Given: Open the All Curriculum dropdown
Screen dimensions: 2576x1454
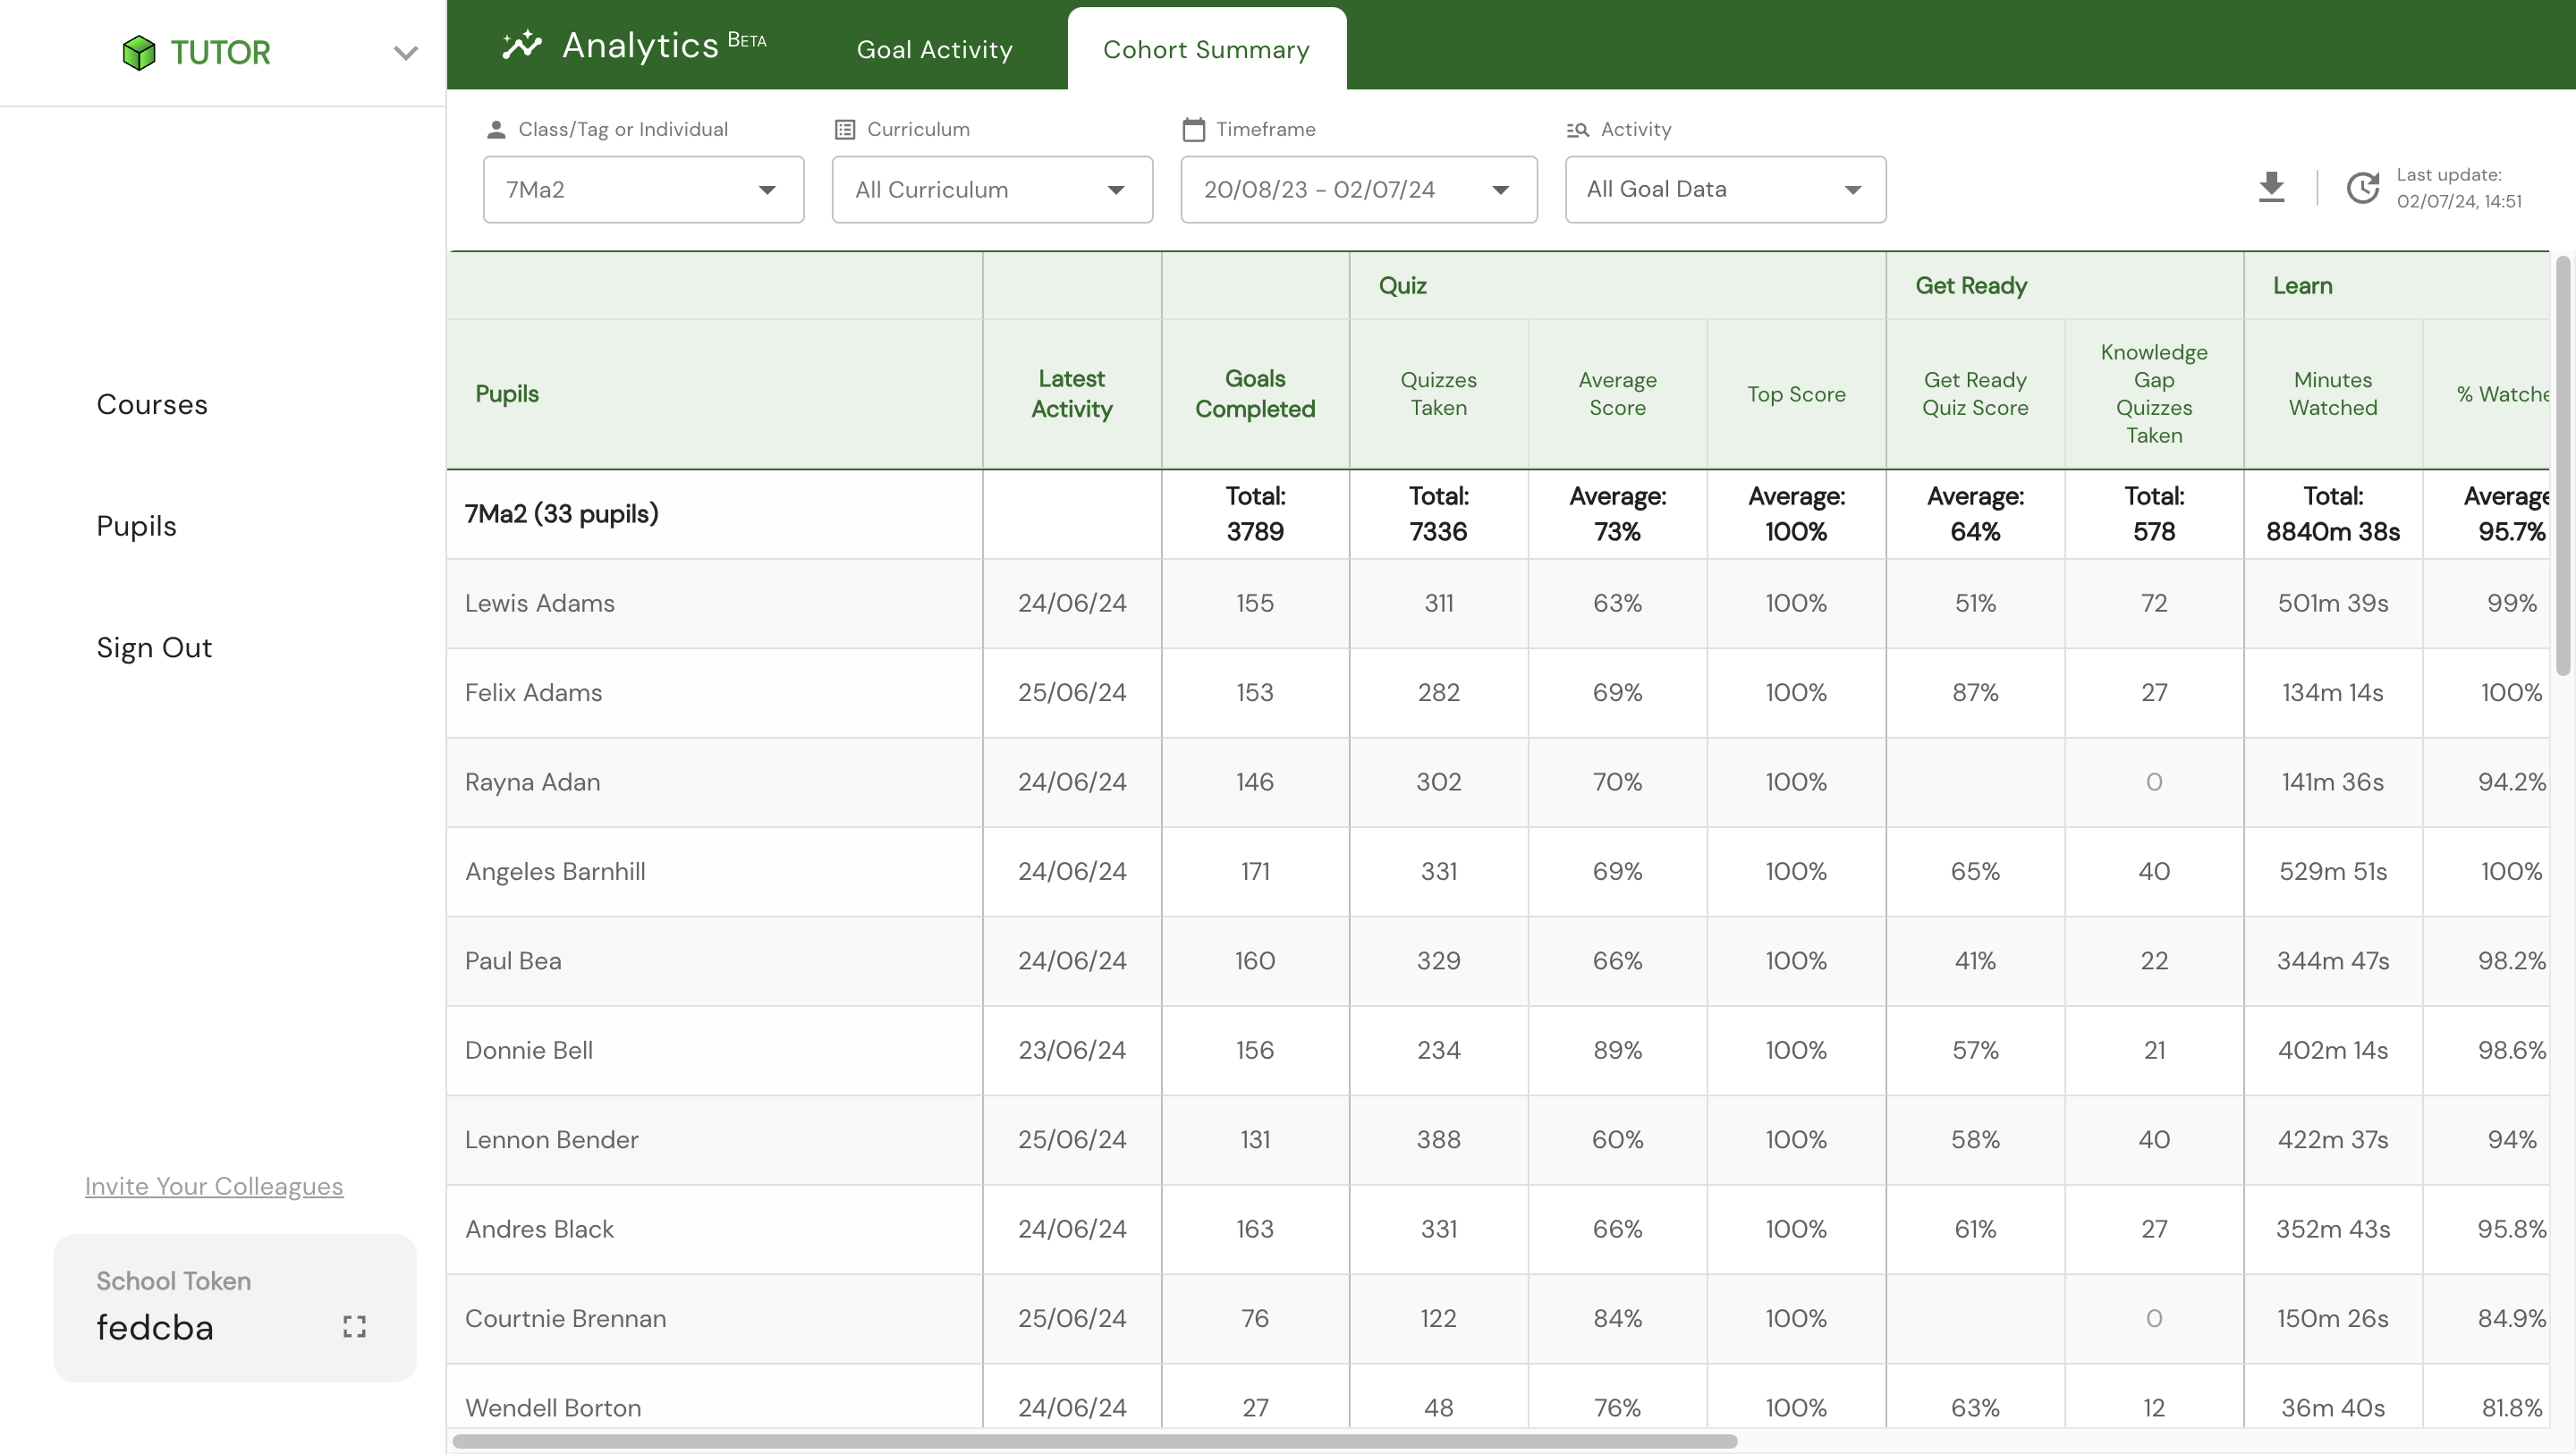Looking at the screenshot, I should pos(991,189).
